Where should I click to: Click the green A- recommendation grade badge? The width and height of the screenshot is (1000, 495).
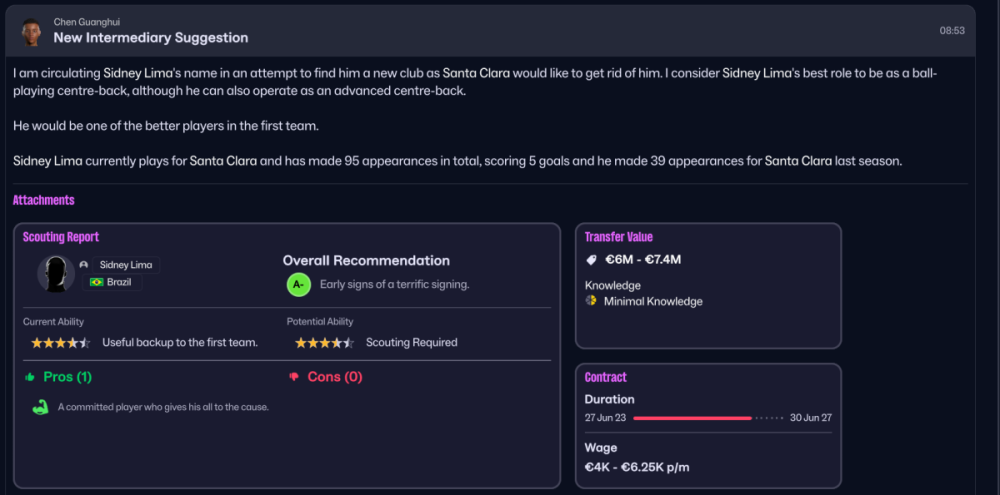pyautogui.click(x=298, y=284)
